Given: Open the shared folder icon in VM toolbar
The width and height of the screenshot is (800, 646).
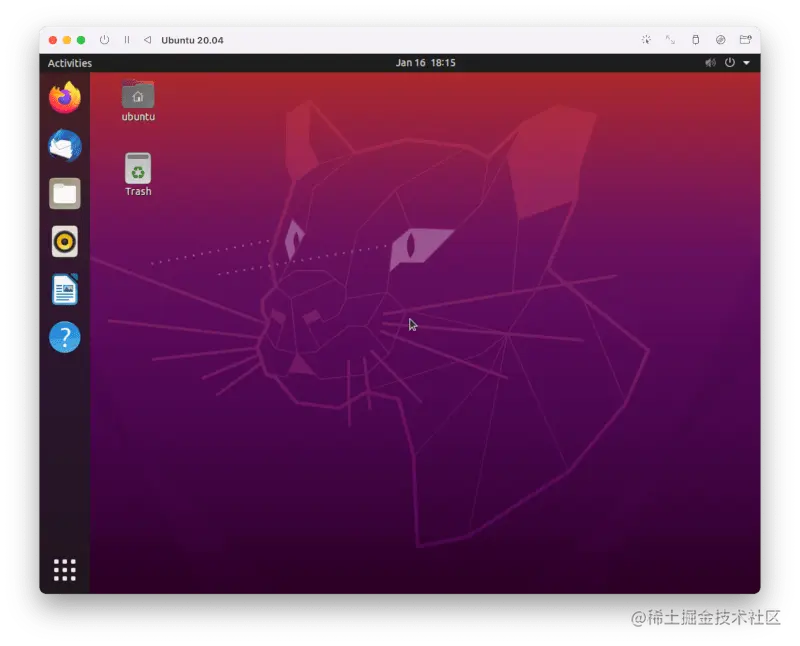Looking at the screenshot, I should [745, 40].
